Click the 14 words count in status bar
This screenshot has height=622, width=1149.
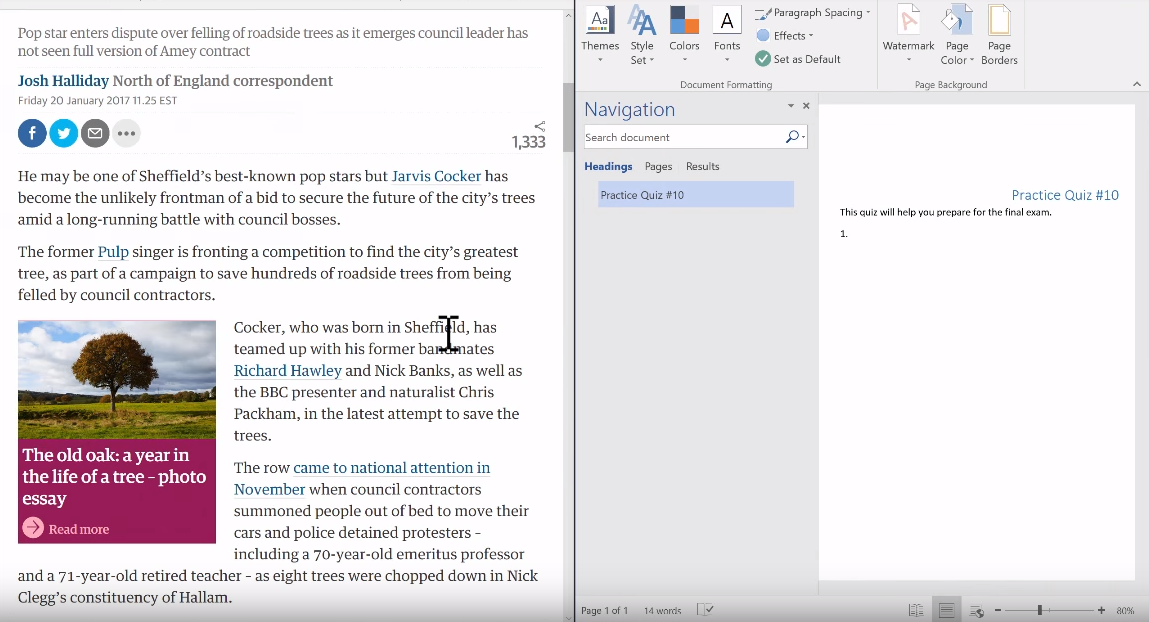pyautogui.click(x=662, y=610)
